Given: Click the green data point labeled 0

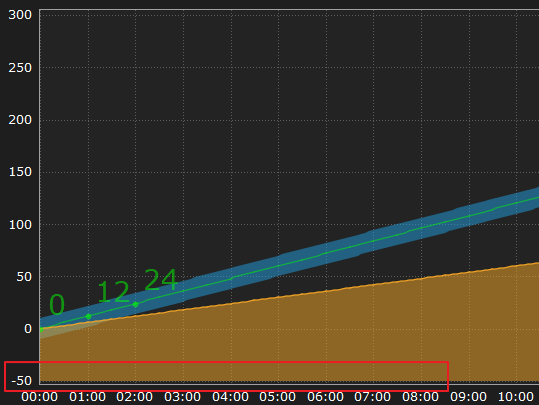Looking at the screenshot, I should pos(41,330).
